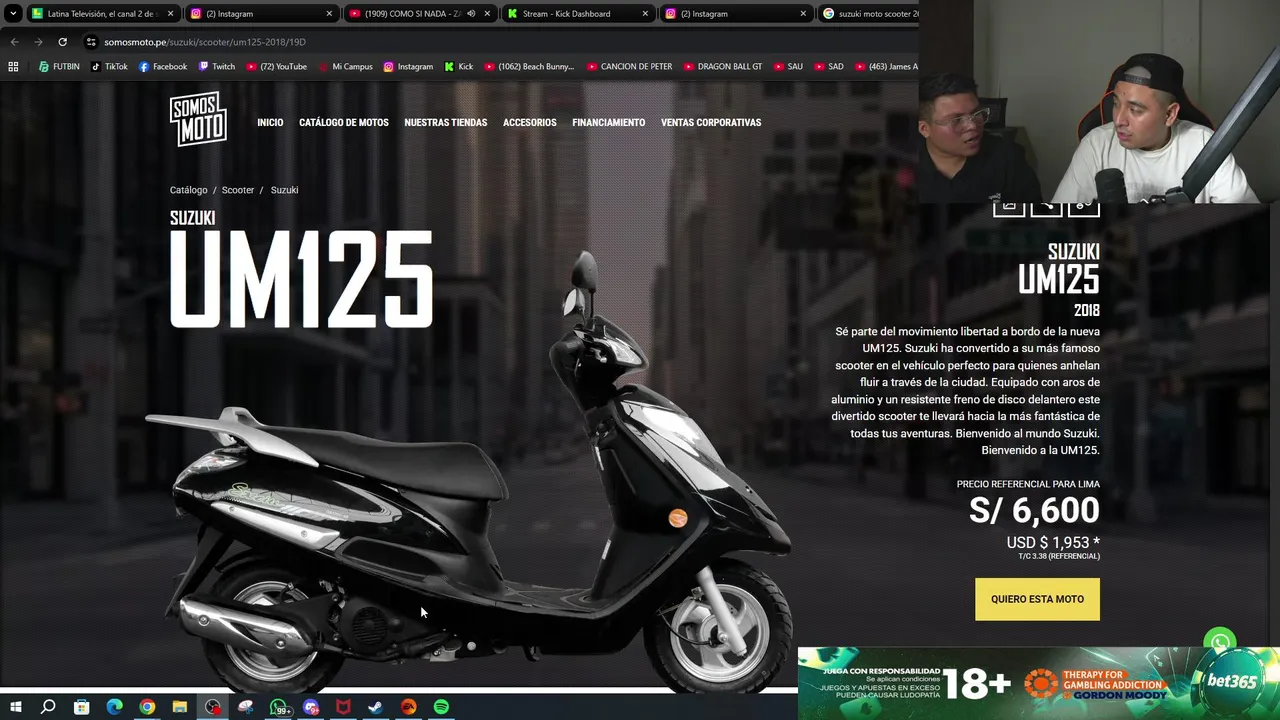Open NUESTRAS TIENDAS menu item
1280x720 pixels.
(x=446, y=123)
